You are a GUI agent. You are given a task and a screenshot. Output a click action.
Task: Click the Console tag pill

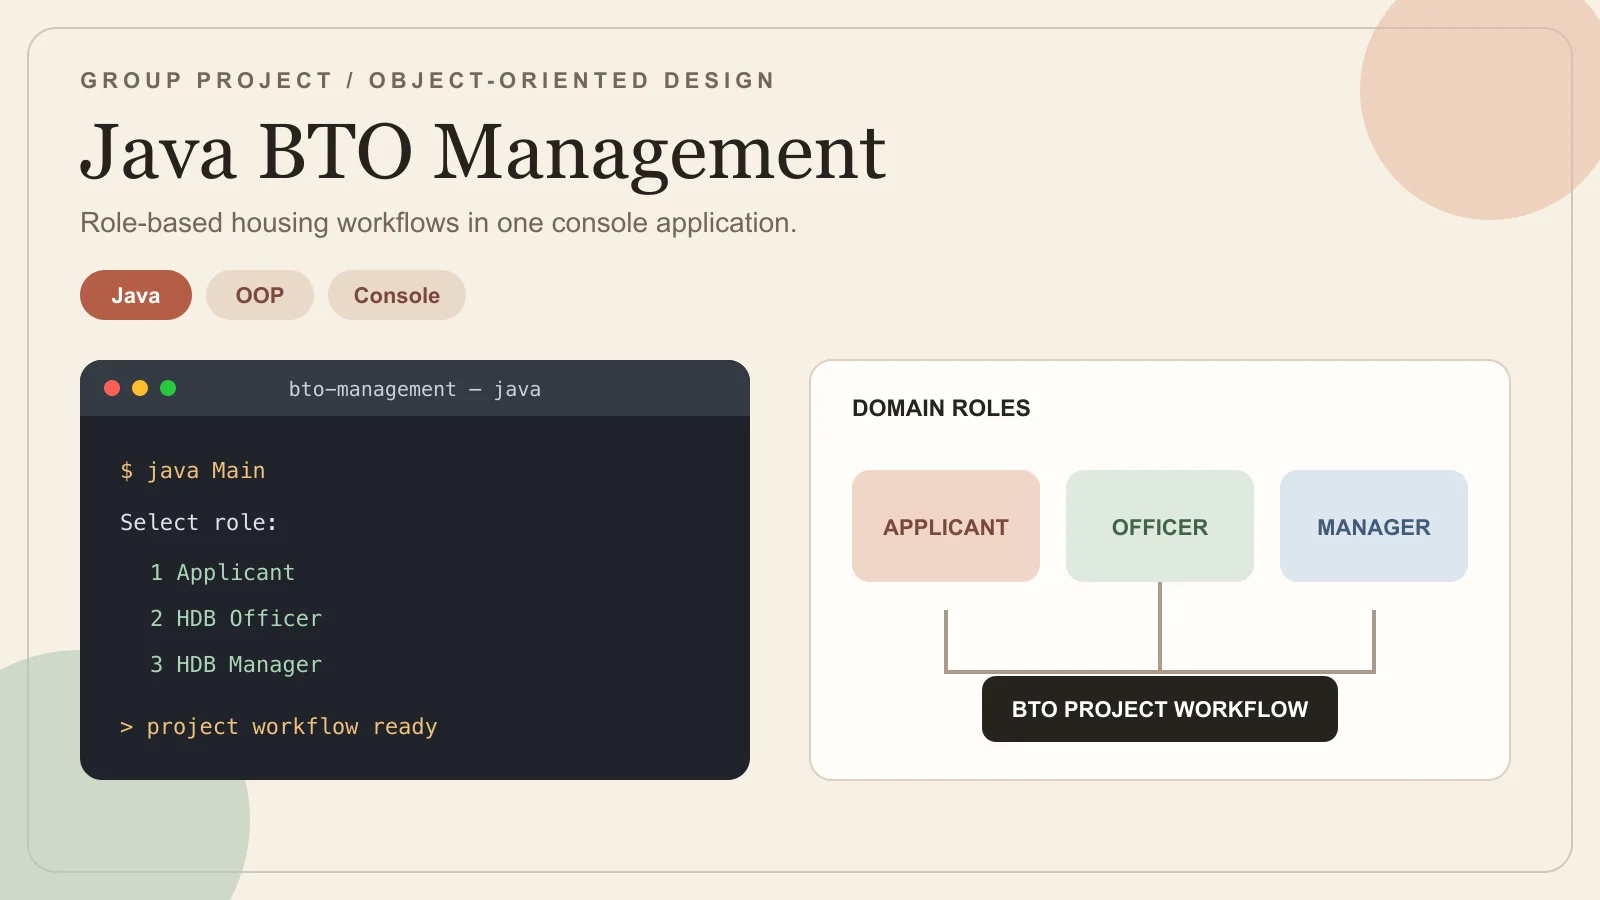pyautogui.click(x=397, y=295)
